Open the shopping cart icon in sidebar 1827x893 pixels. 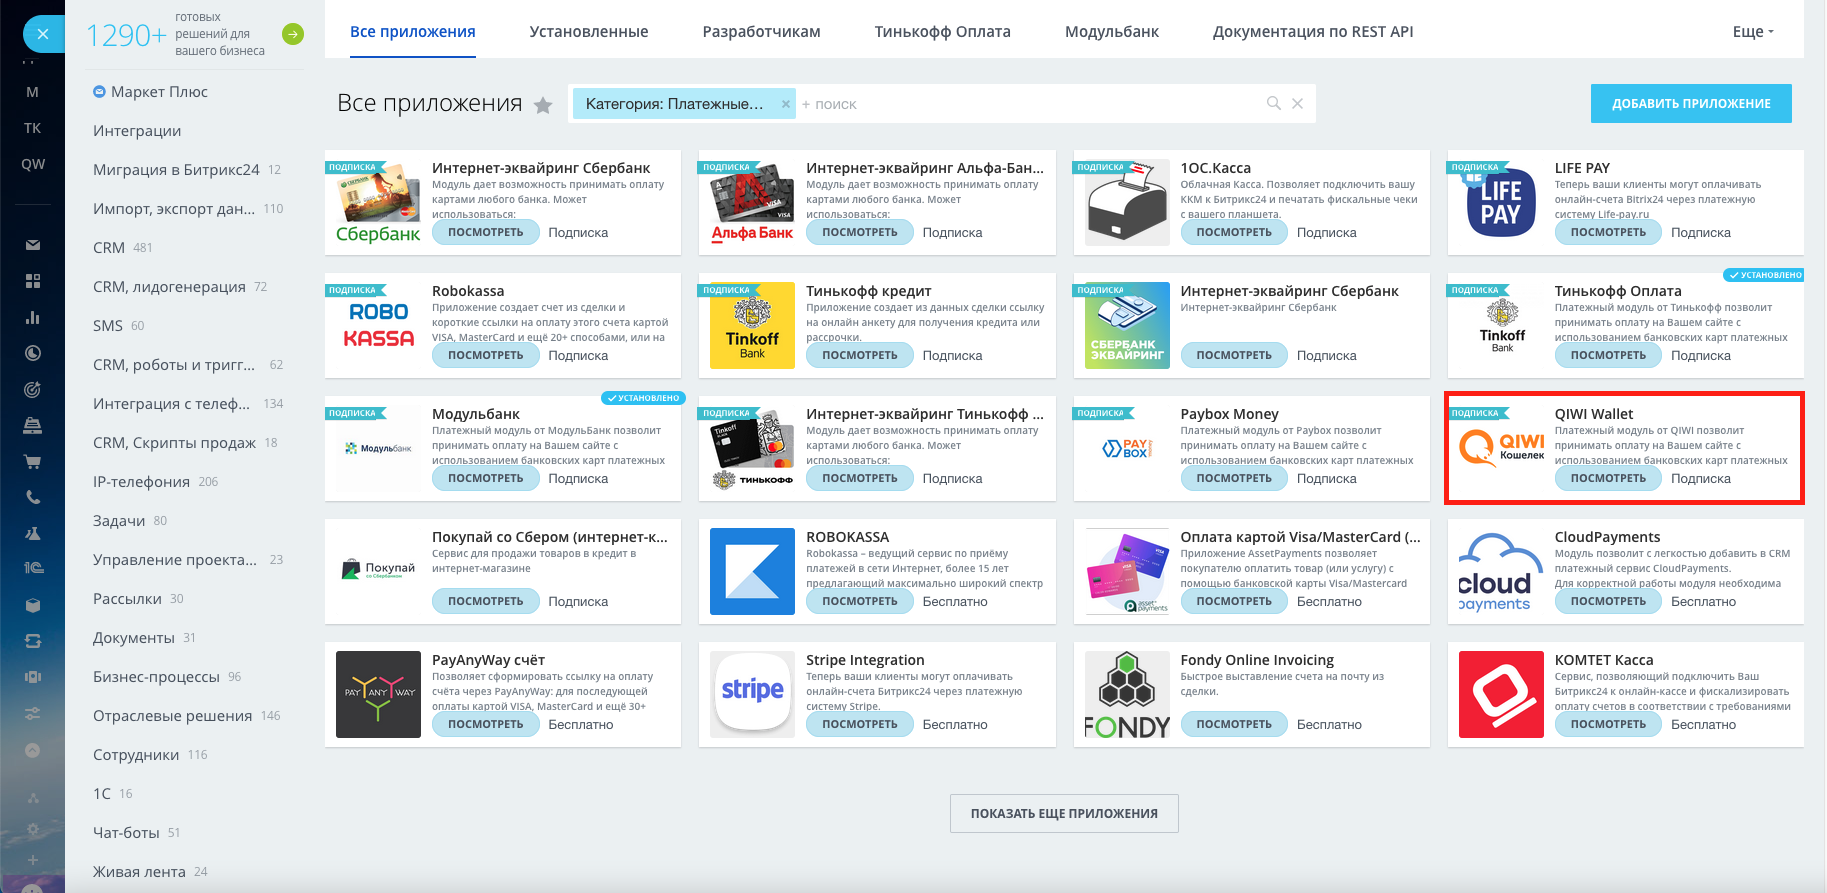33,461
